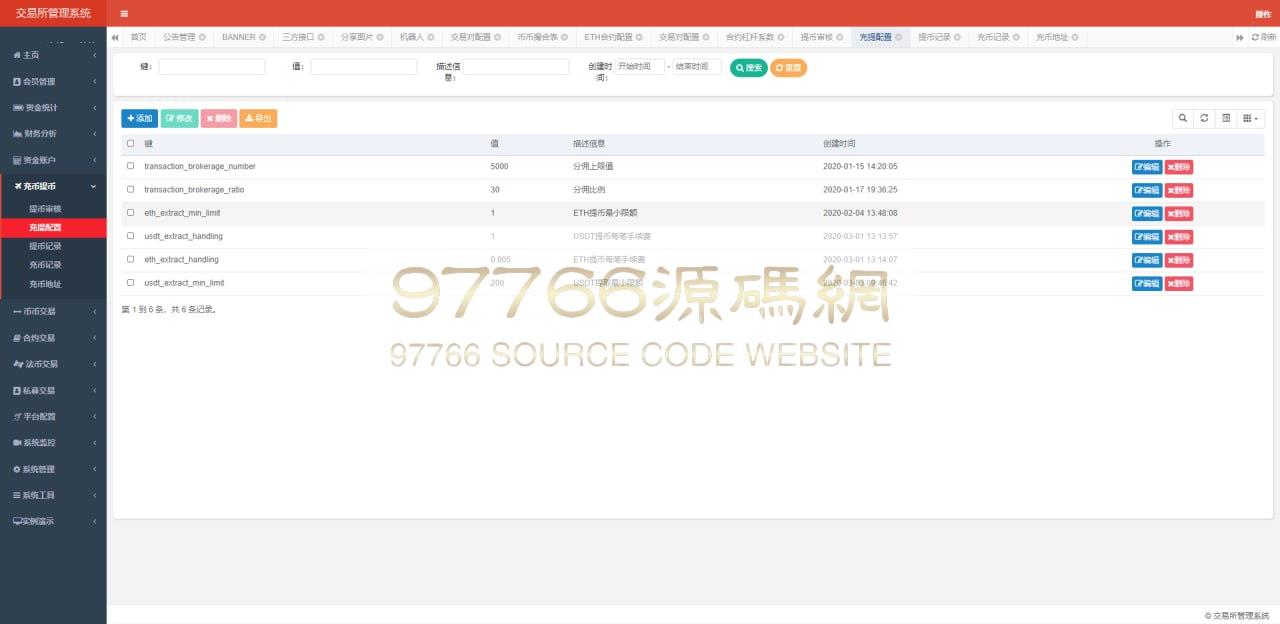Expand the 资金统计 sidebar menu
This screenshot has height=624, width=1280.
53,107
